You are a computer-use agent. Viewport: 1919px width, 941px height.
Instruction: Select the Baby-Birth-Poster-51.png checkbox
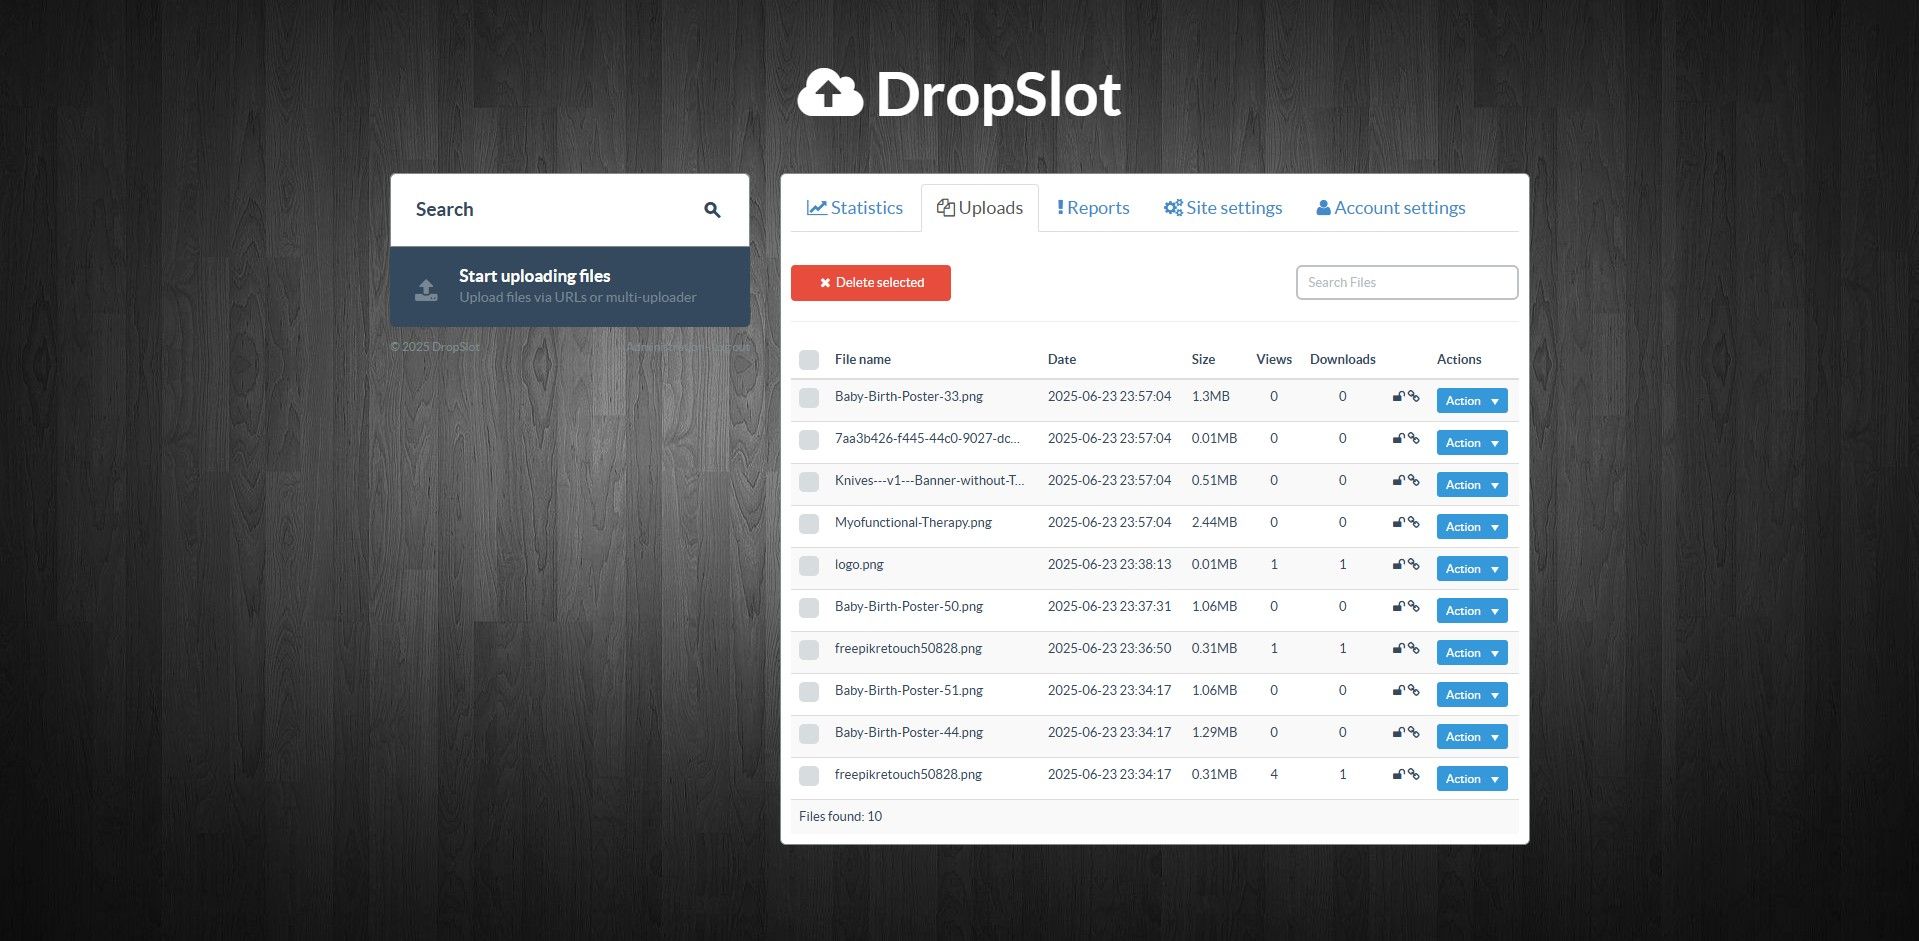click(x=809, y=692)
